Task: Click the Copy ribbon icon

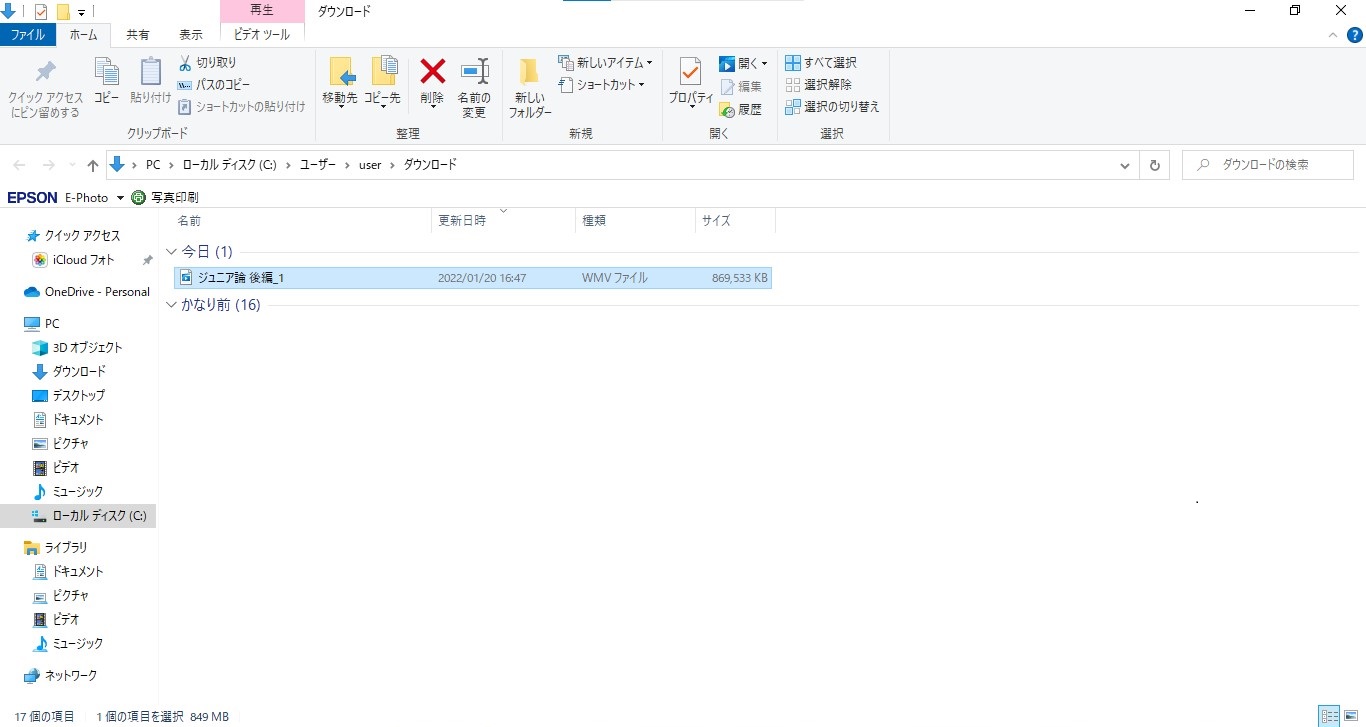Action: pos(106,81)
